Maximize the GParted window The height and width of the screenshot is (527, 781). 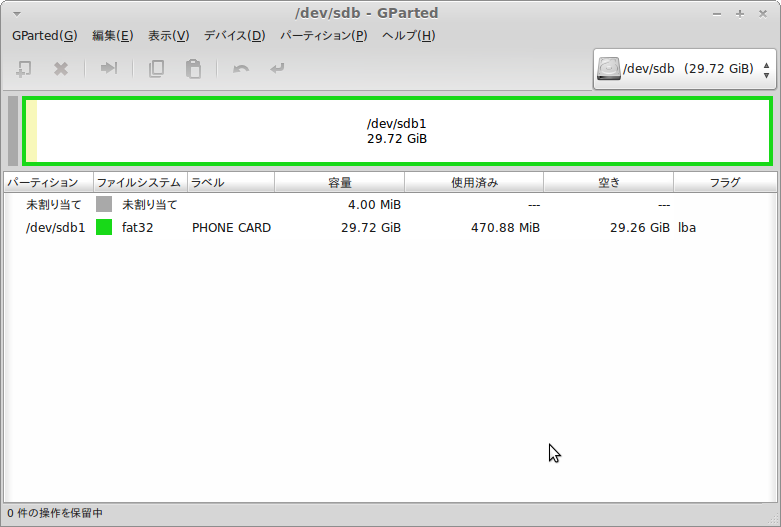(x=740, y=14)
